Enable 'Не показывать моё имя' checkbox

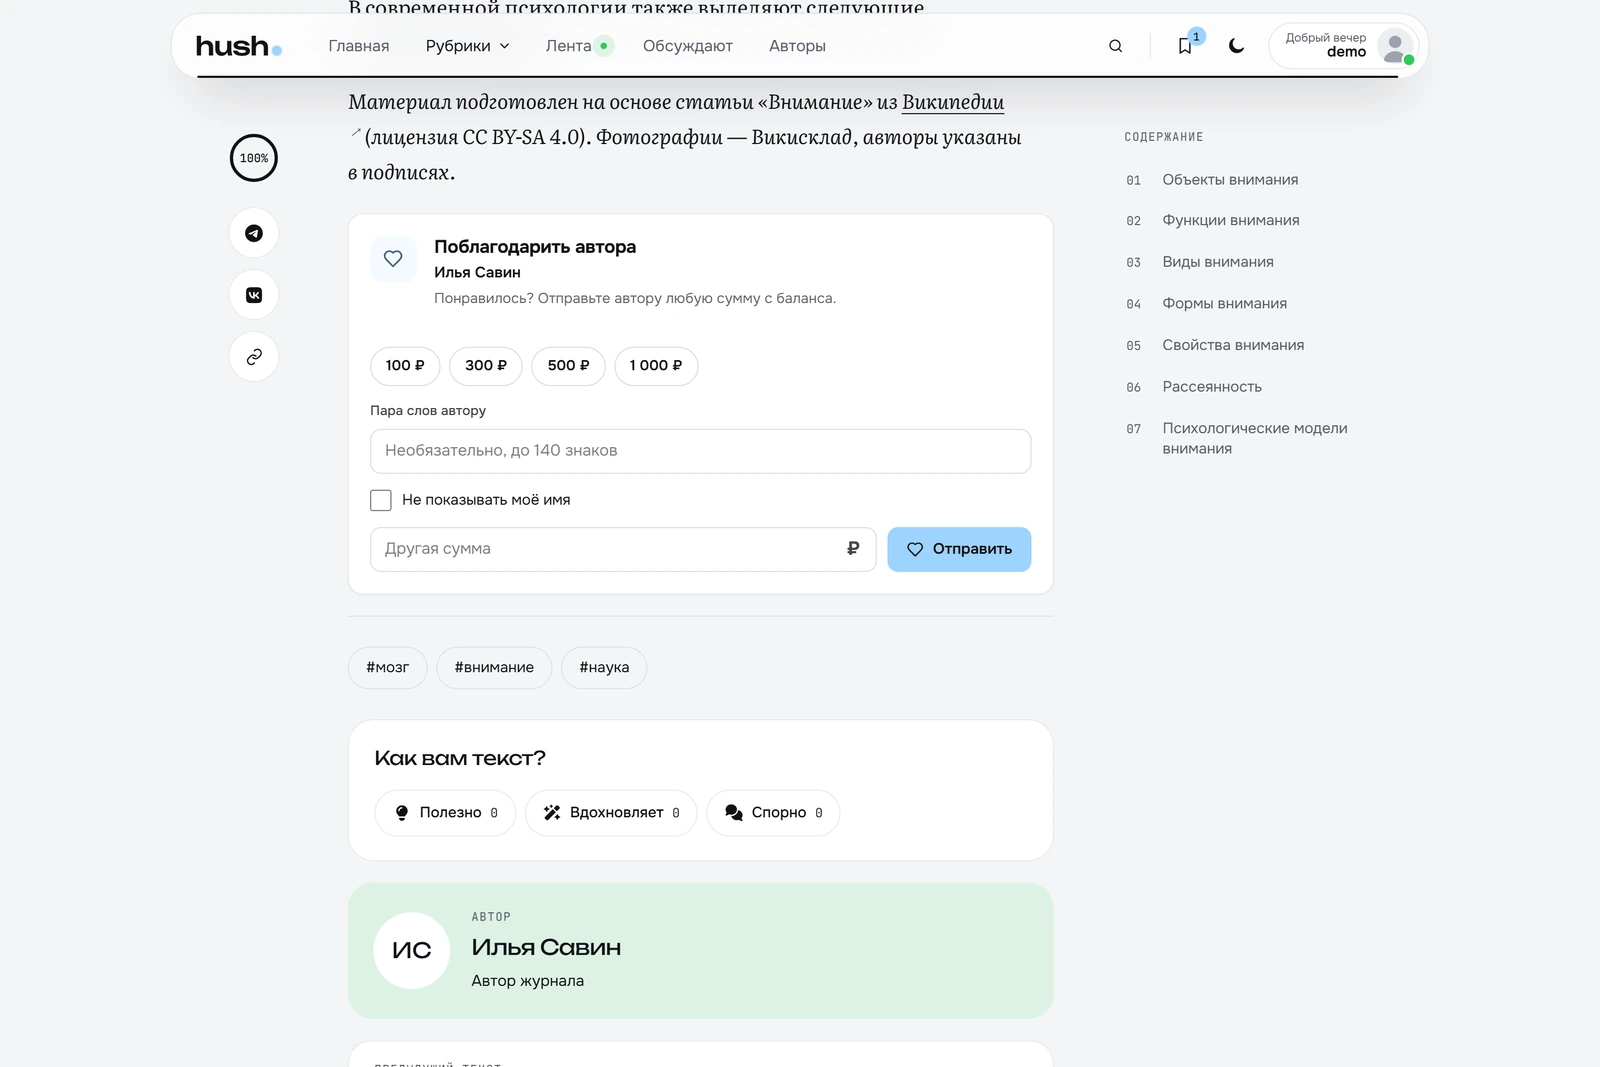(381, 500)
